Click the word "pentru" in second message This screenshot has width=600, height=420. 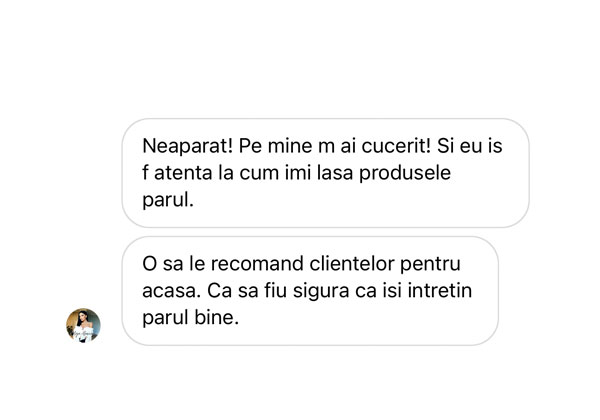coord(434,265)
